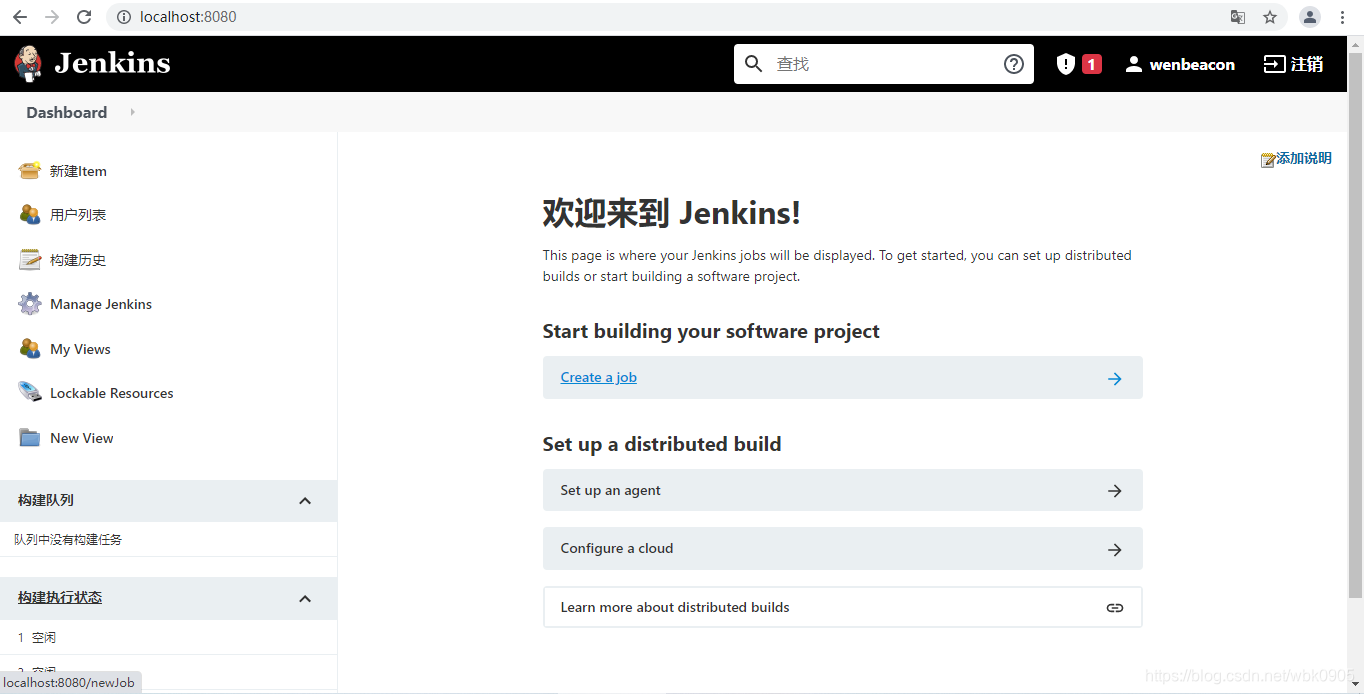Click the Configure a cloud arrow icon
This screenshot has height=694, width=1364.
coord(1115,550)
